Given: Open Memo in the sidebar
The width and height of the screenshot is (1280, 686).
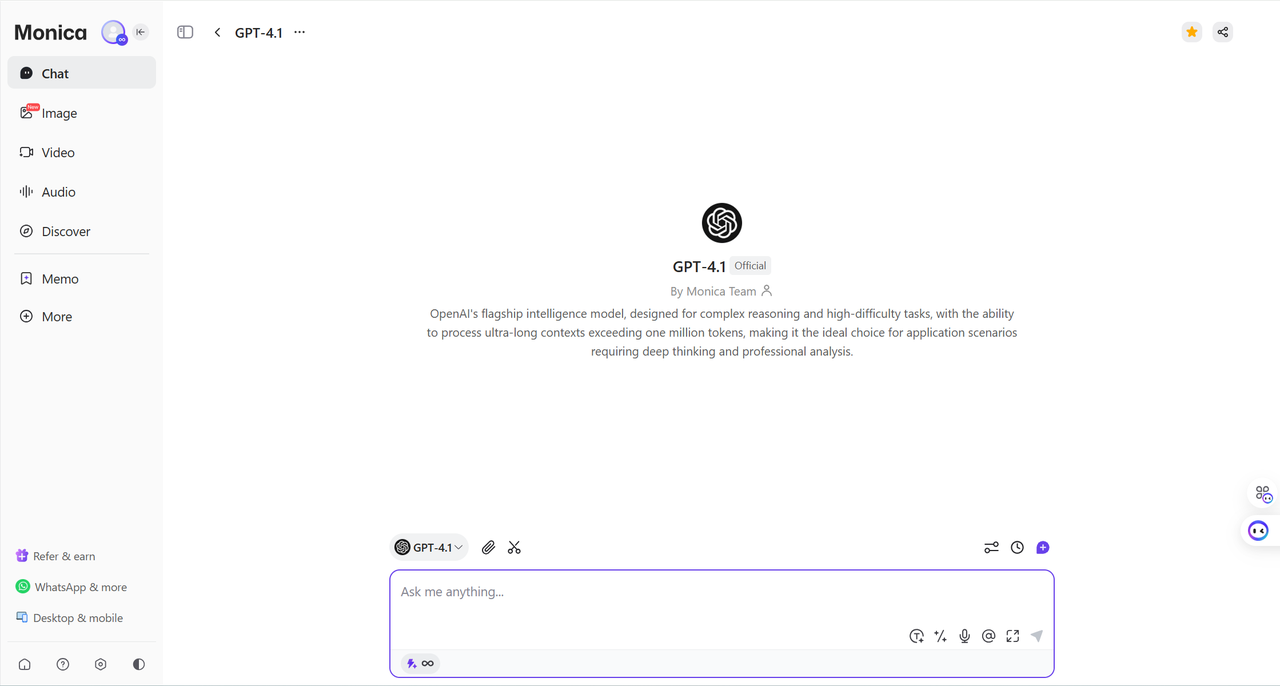Looking at the screenshot, I should pyautogui.click(x=82, y=279).
